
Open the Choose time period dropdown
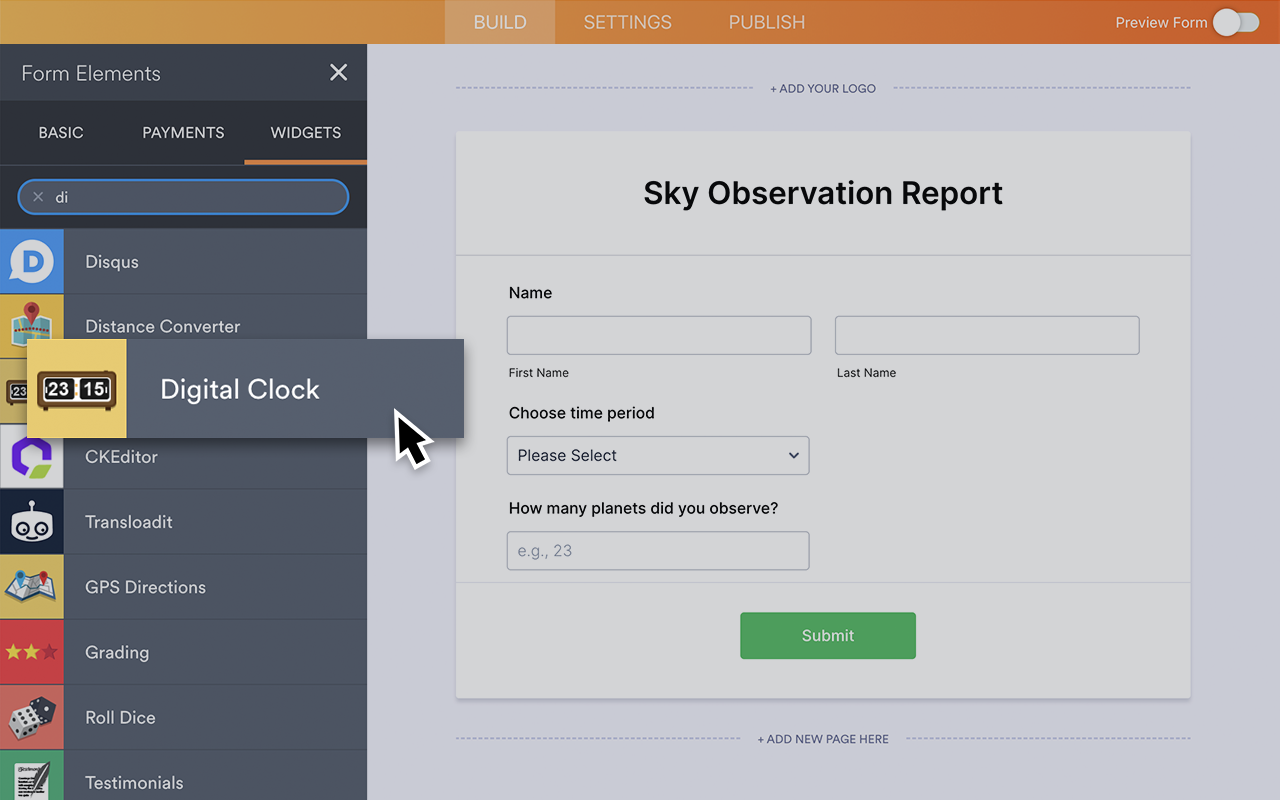(658, 455)
